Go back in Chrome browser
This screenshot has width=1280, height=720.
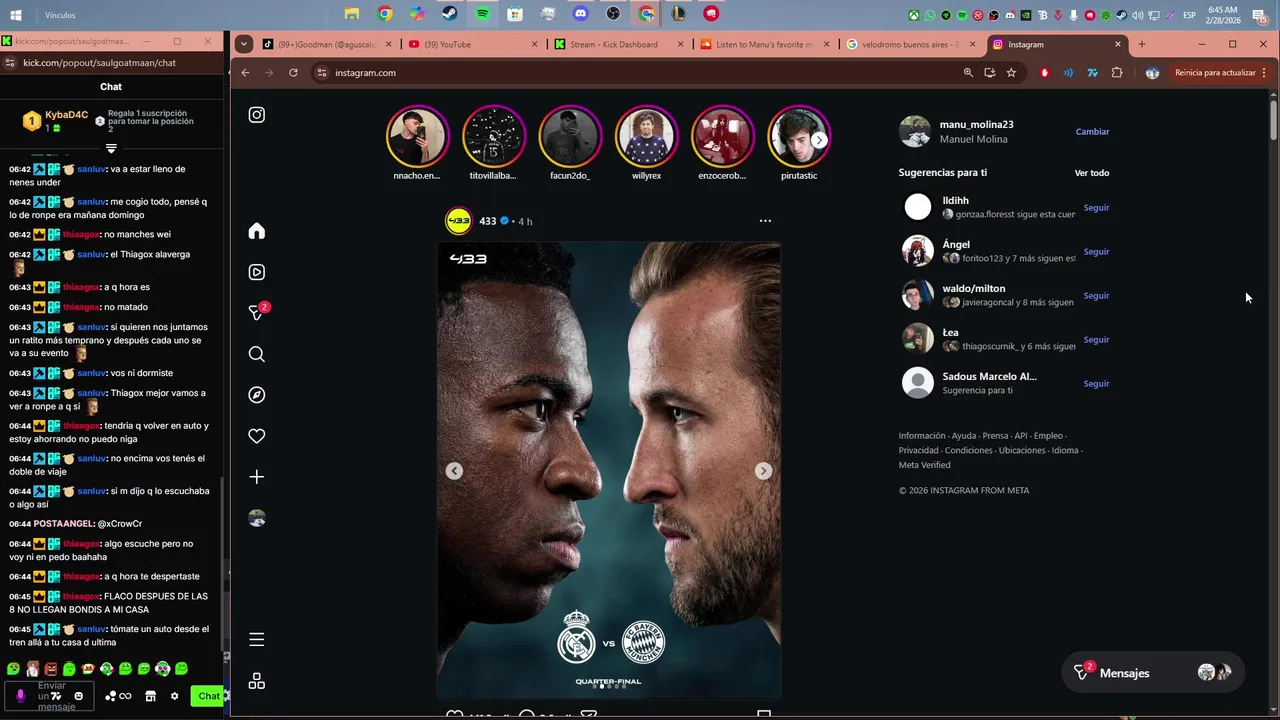pyautogui.click(x=246, y=73)
